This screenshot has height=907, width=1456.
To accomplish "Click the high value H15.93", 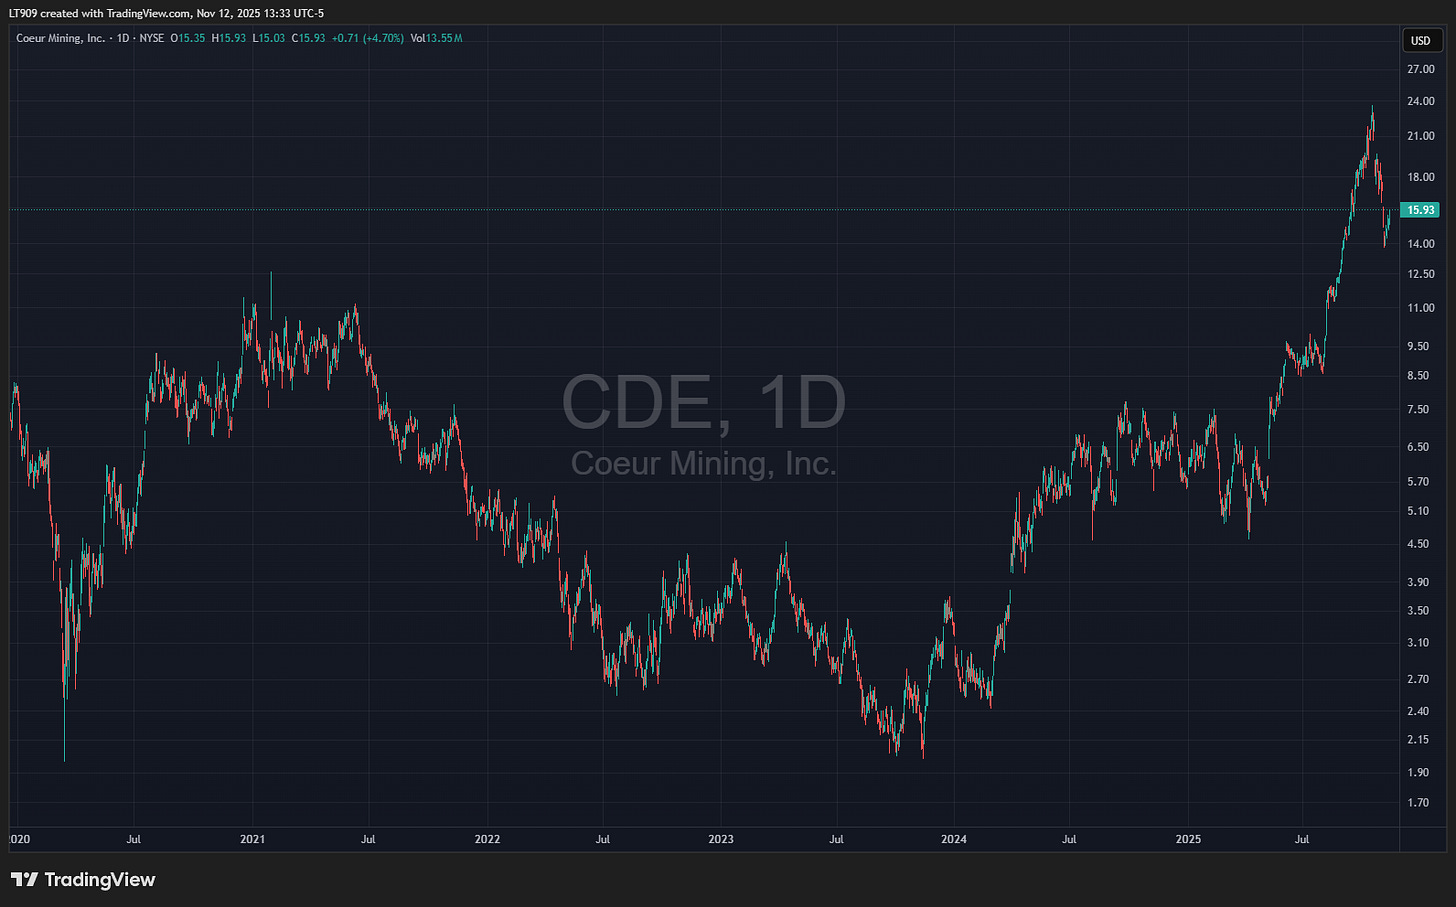I will point(229,38).
